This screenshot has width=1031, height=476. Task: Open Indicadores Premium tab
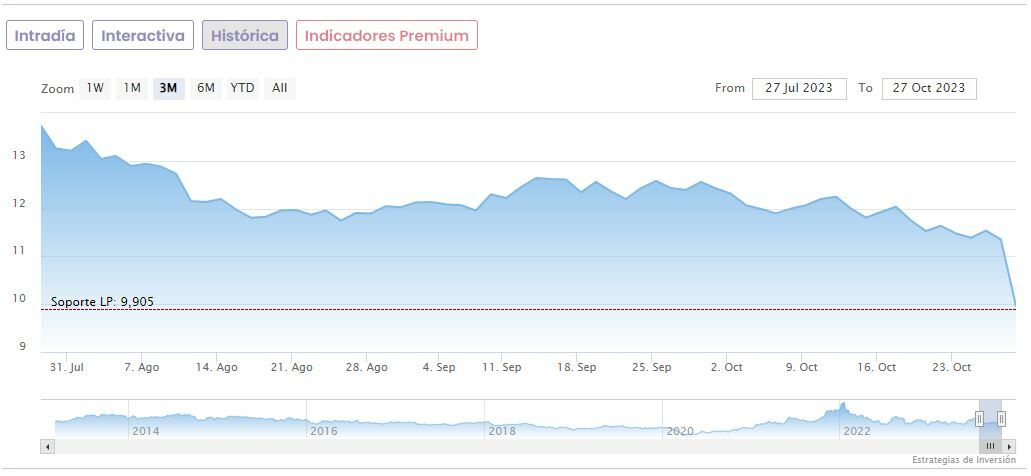click(386, 36)
